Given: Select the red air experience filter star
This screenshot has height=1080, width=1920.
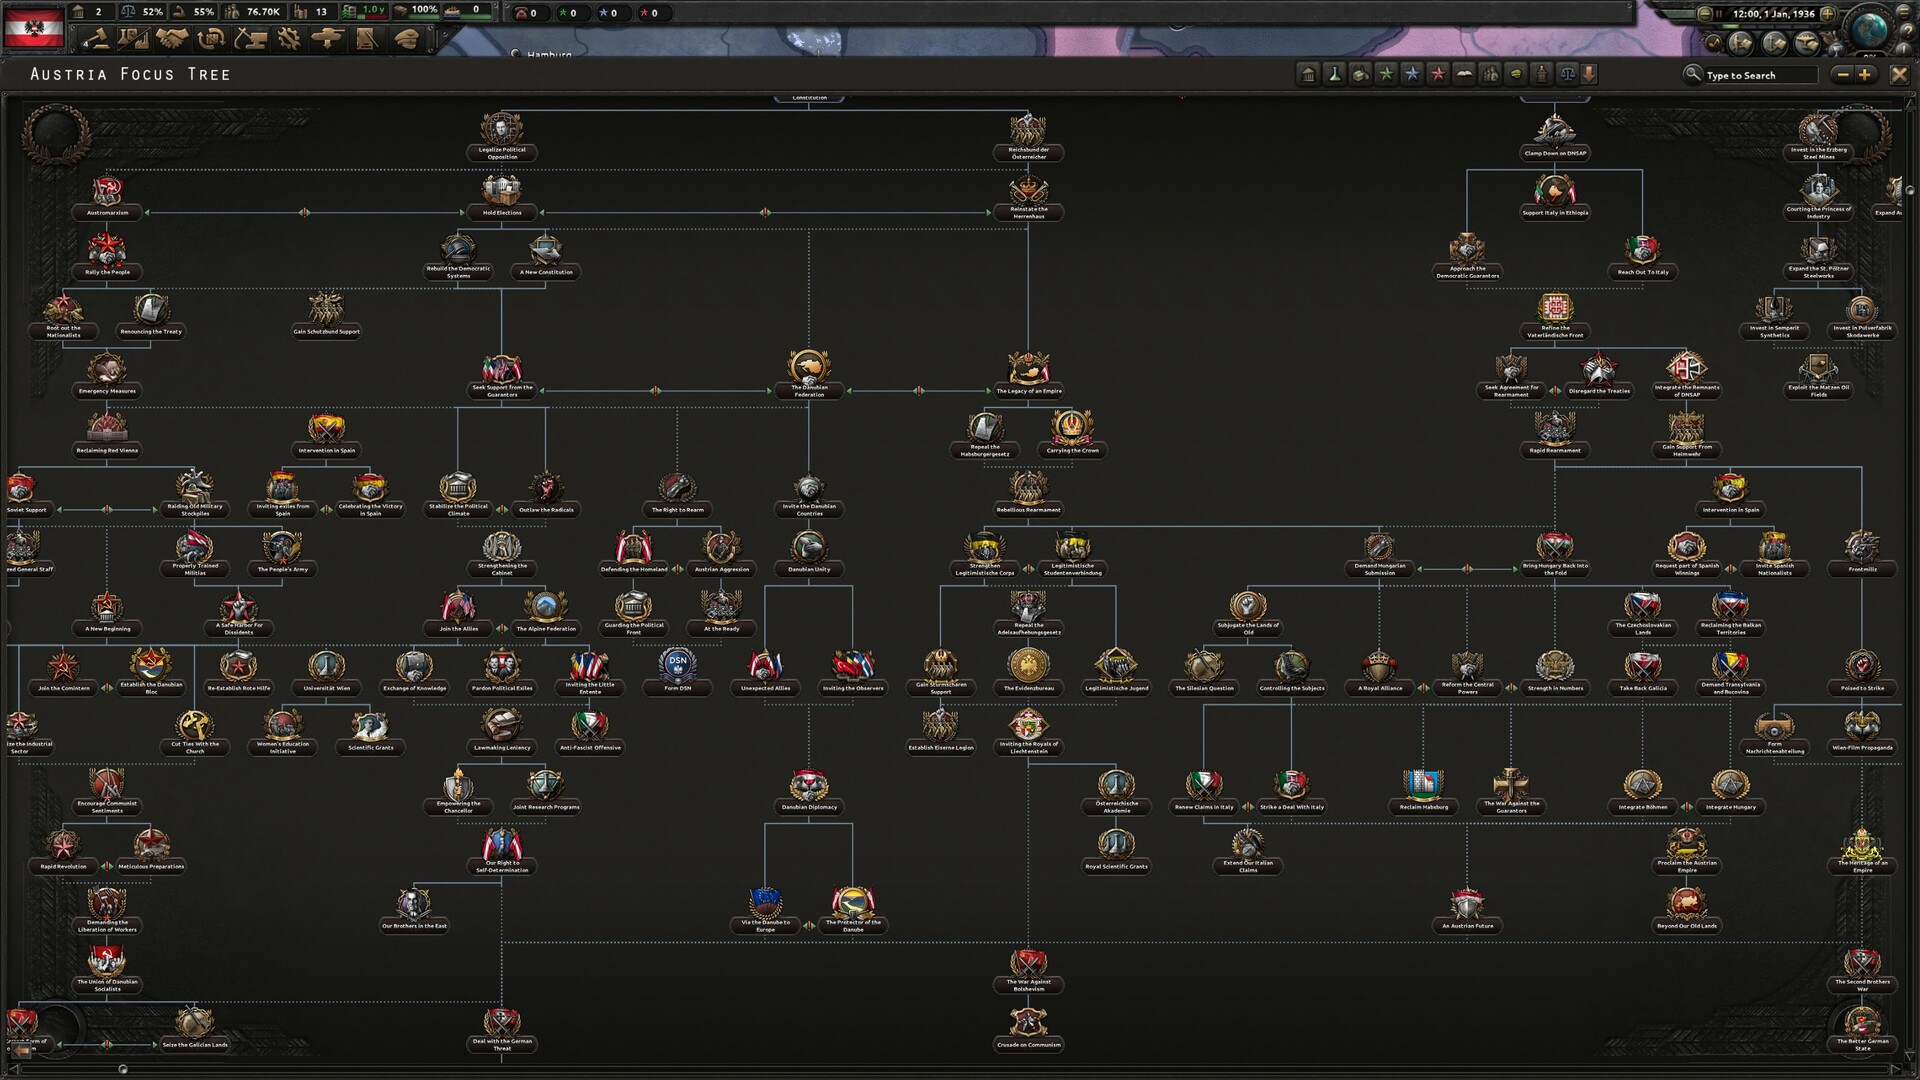Looking at the screenshot, I should (1437, 73).
